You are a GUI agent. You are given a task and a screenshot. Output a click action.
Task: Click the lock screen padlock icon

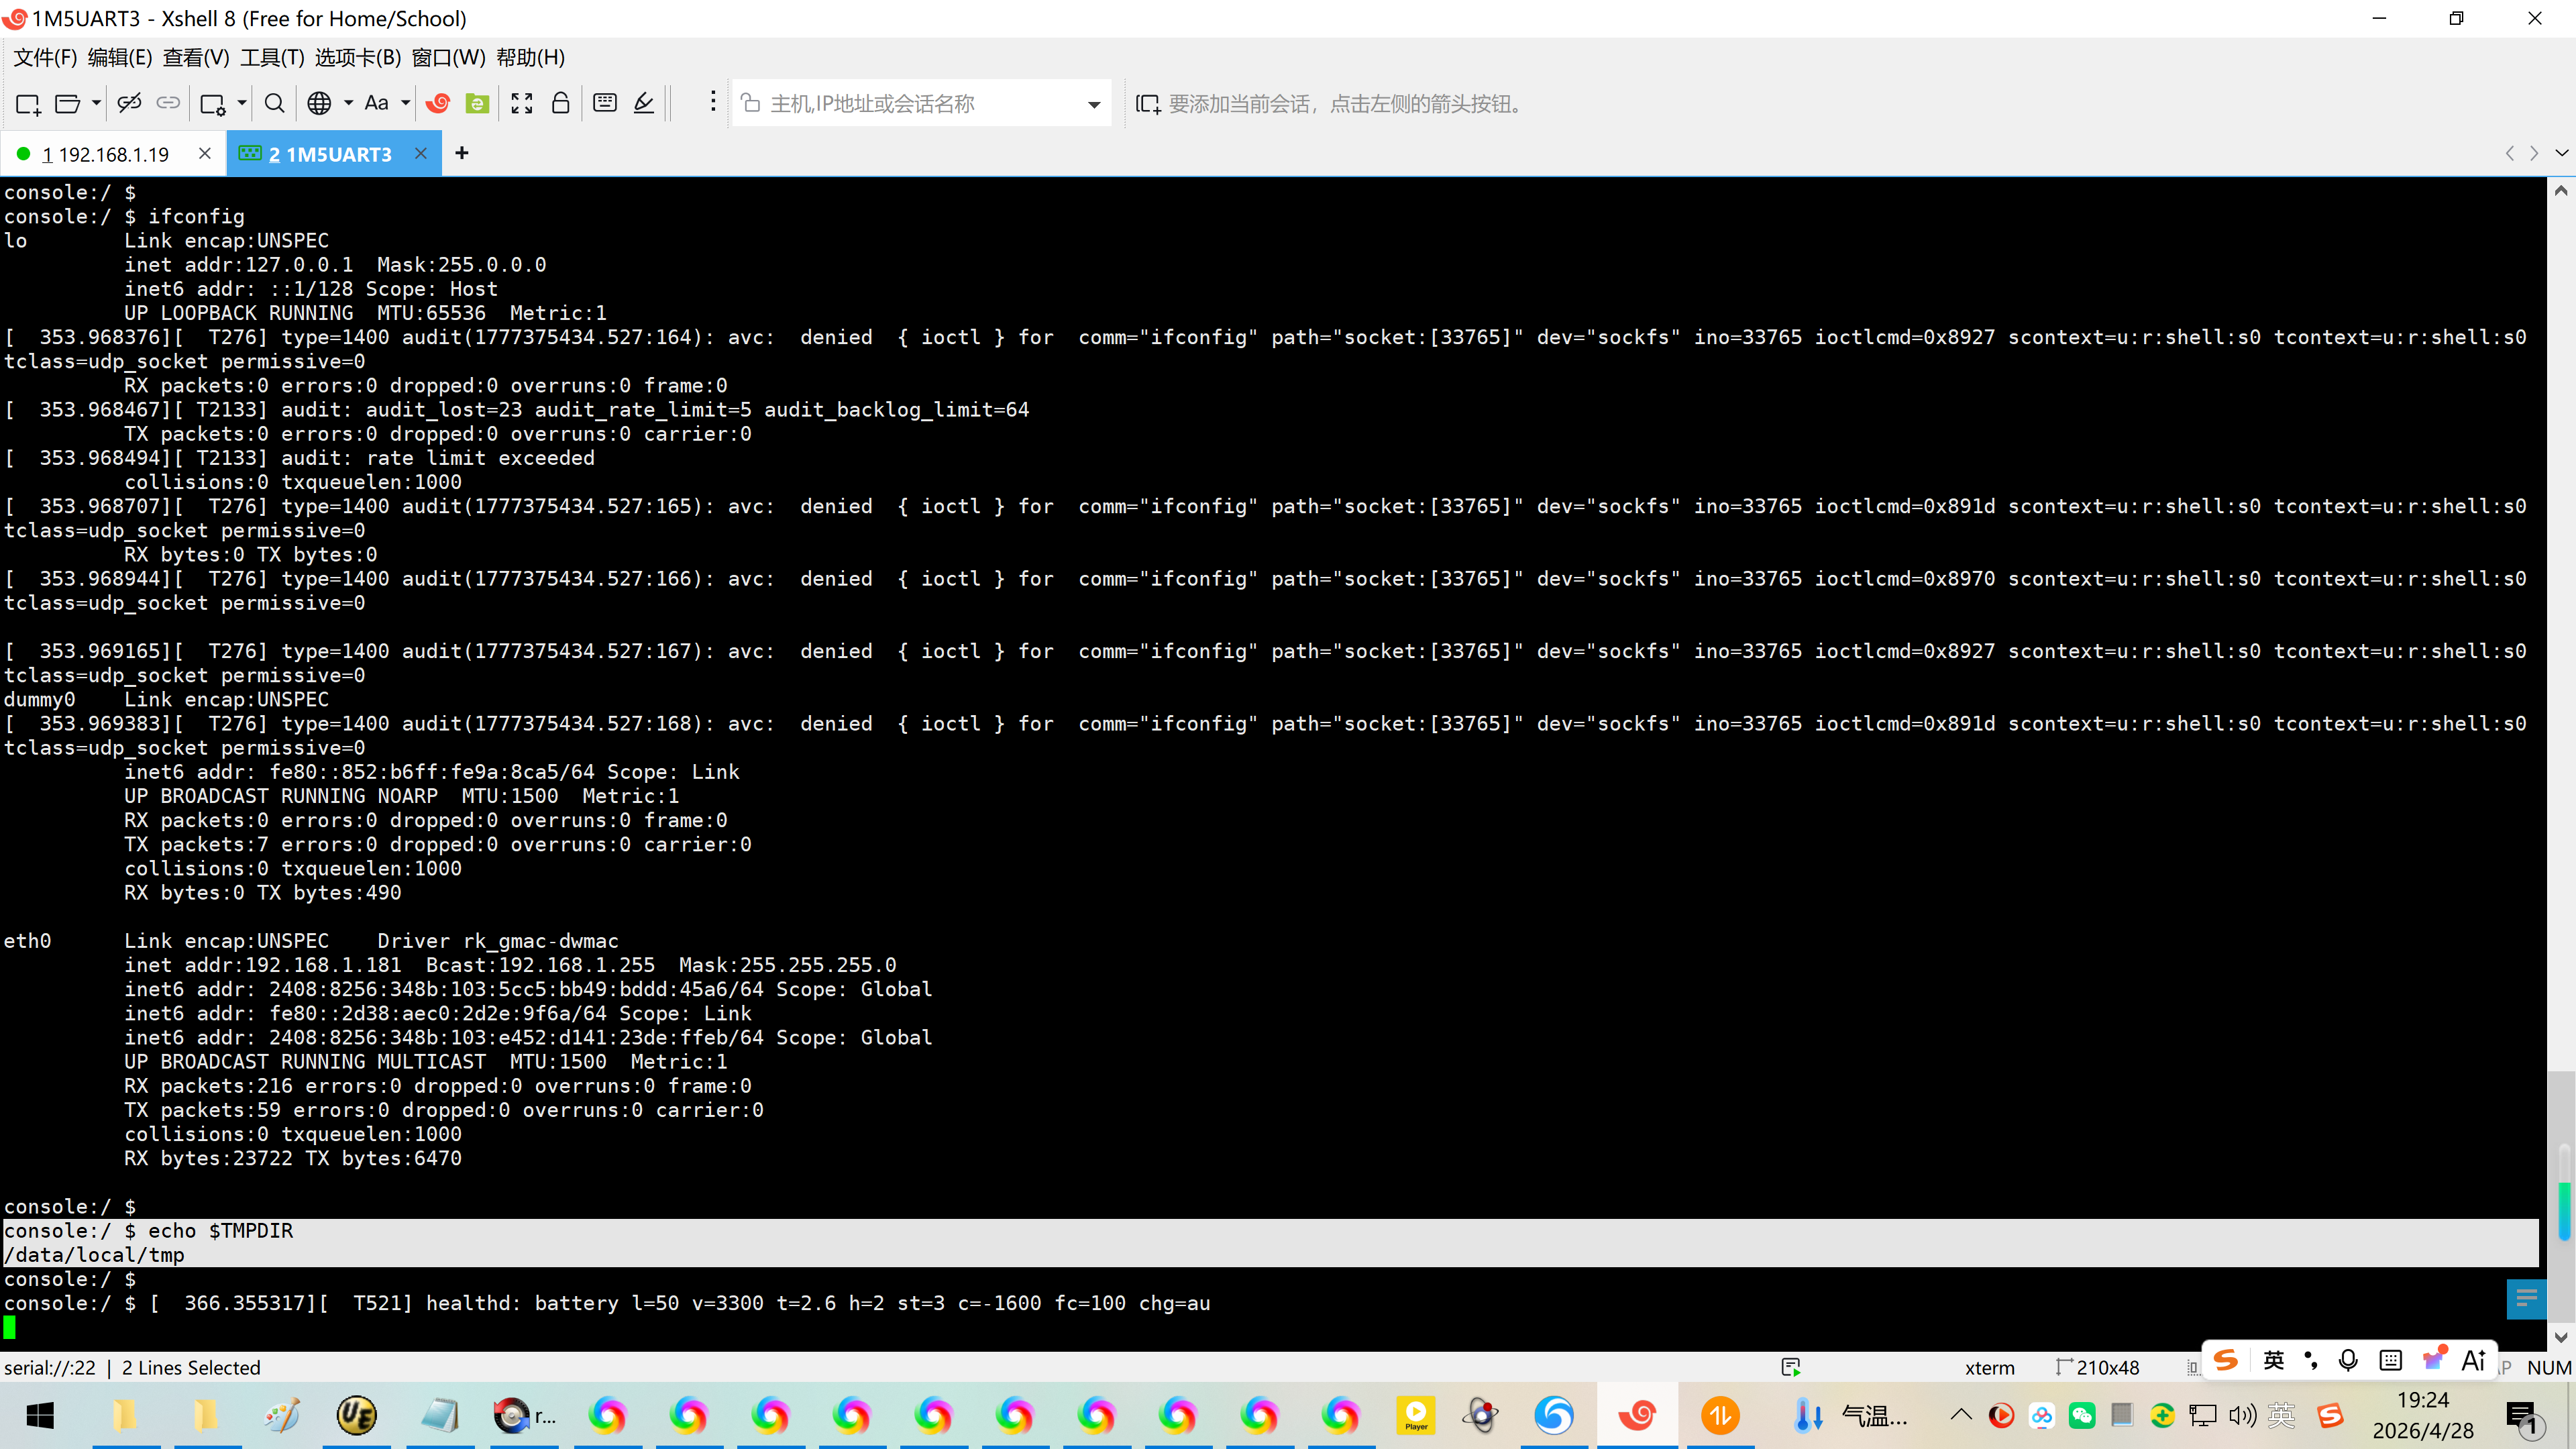[561, 103]
